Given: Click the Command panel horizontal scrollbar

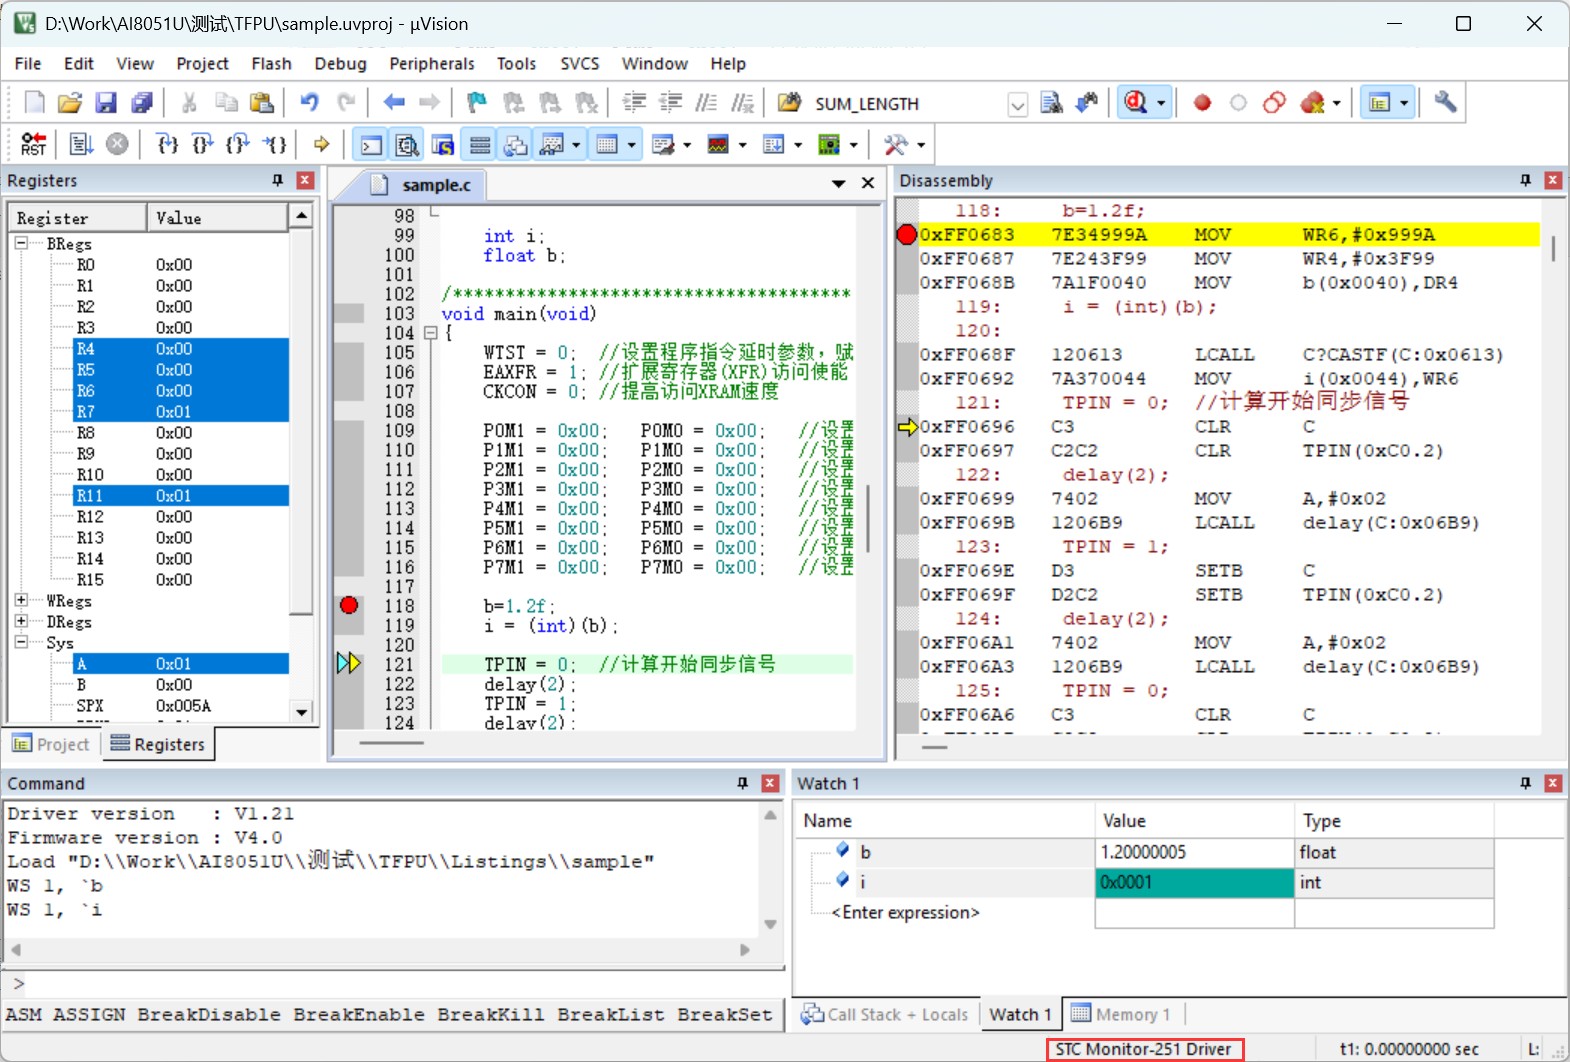Looking at the screenshot, I should click(379, 950).
